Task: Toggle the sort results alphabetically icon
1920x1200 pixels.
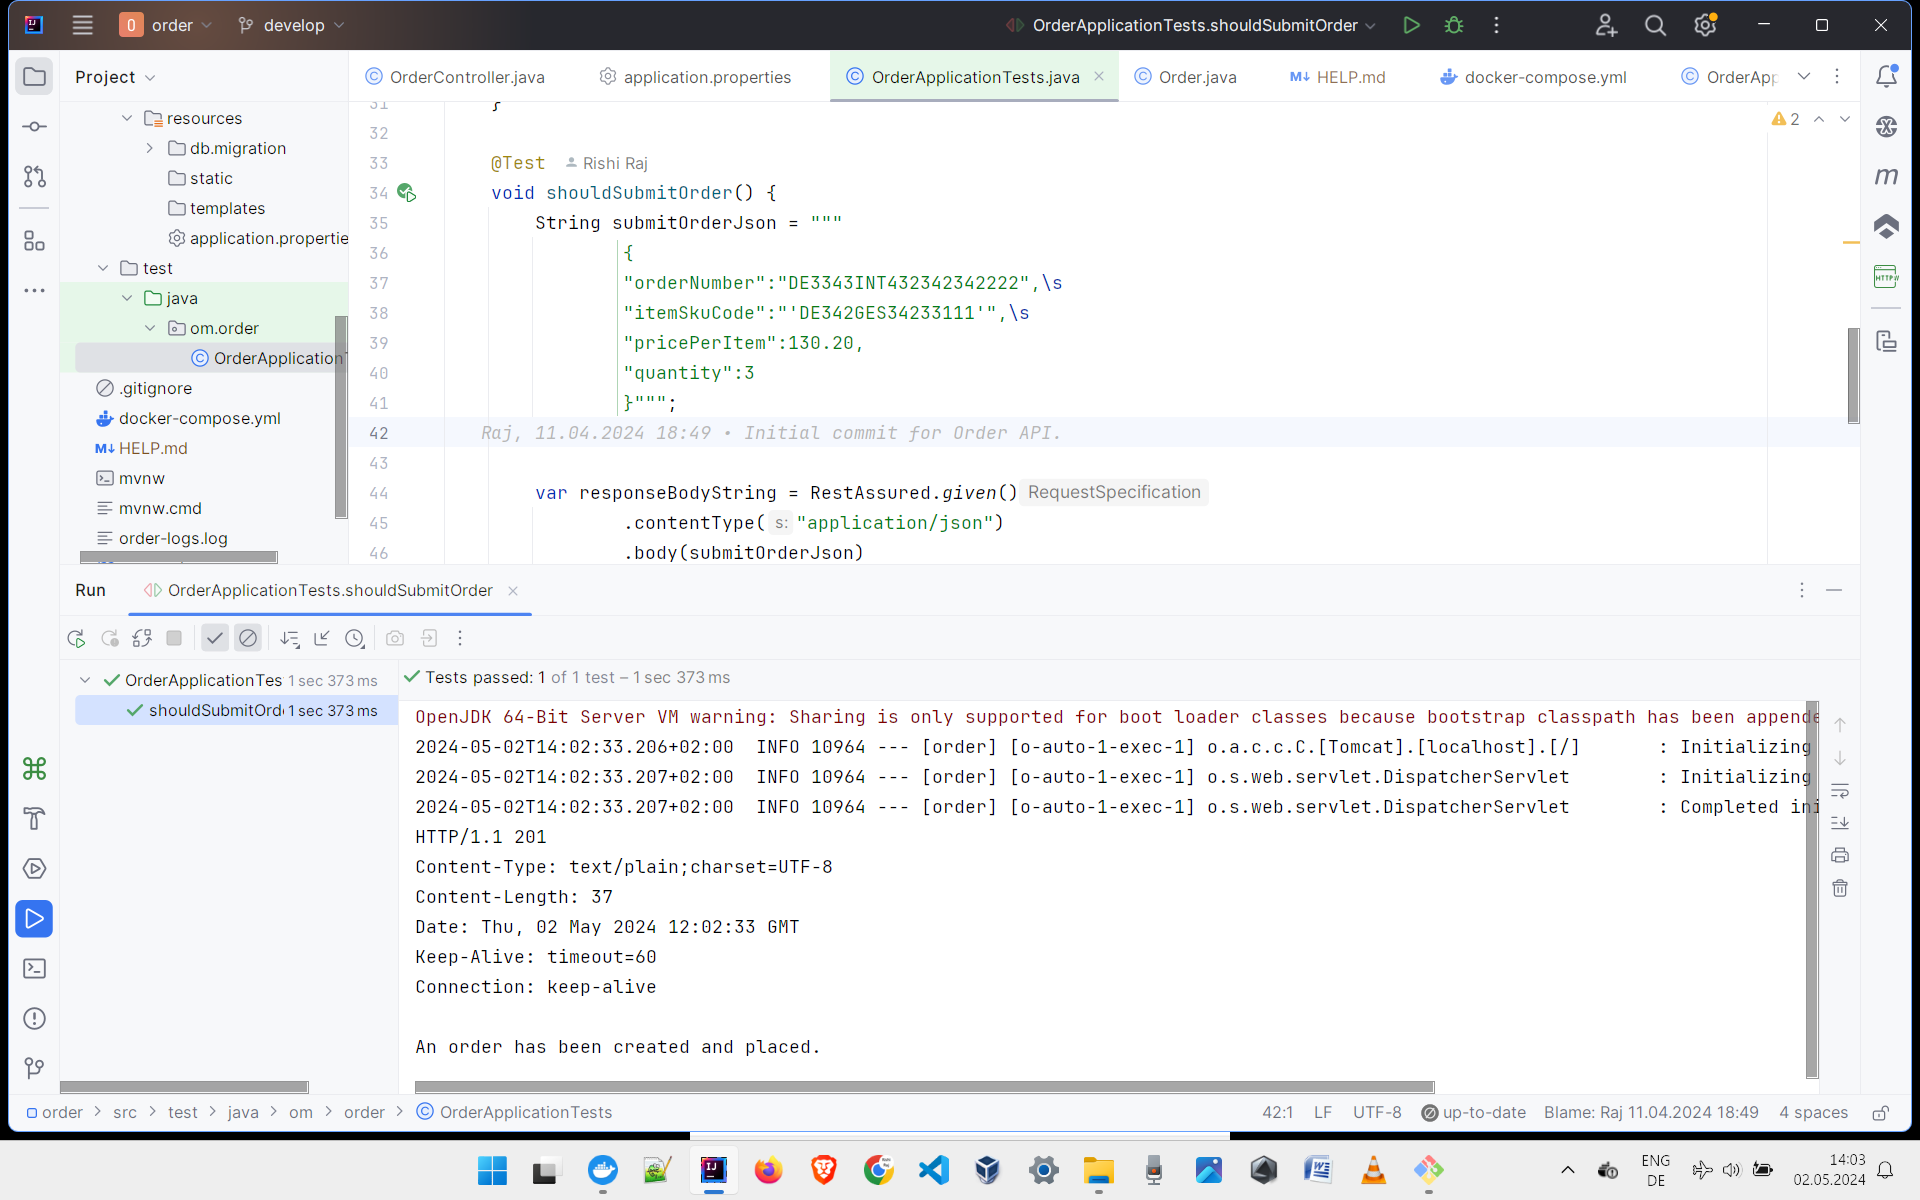Action: pyautogui.click(x=289, y=637)
